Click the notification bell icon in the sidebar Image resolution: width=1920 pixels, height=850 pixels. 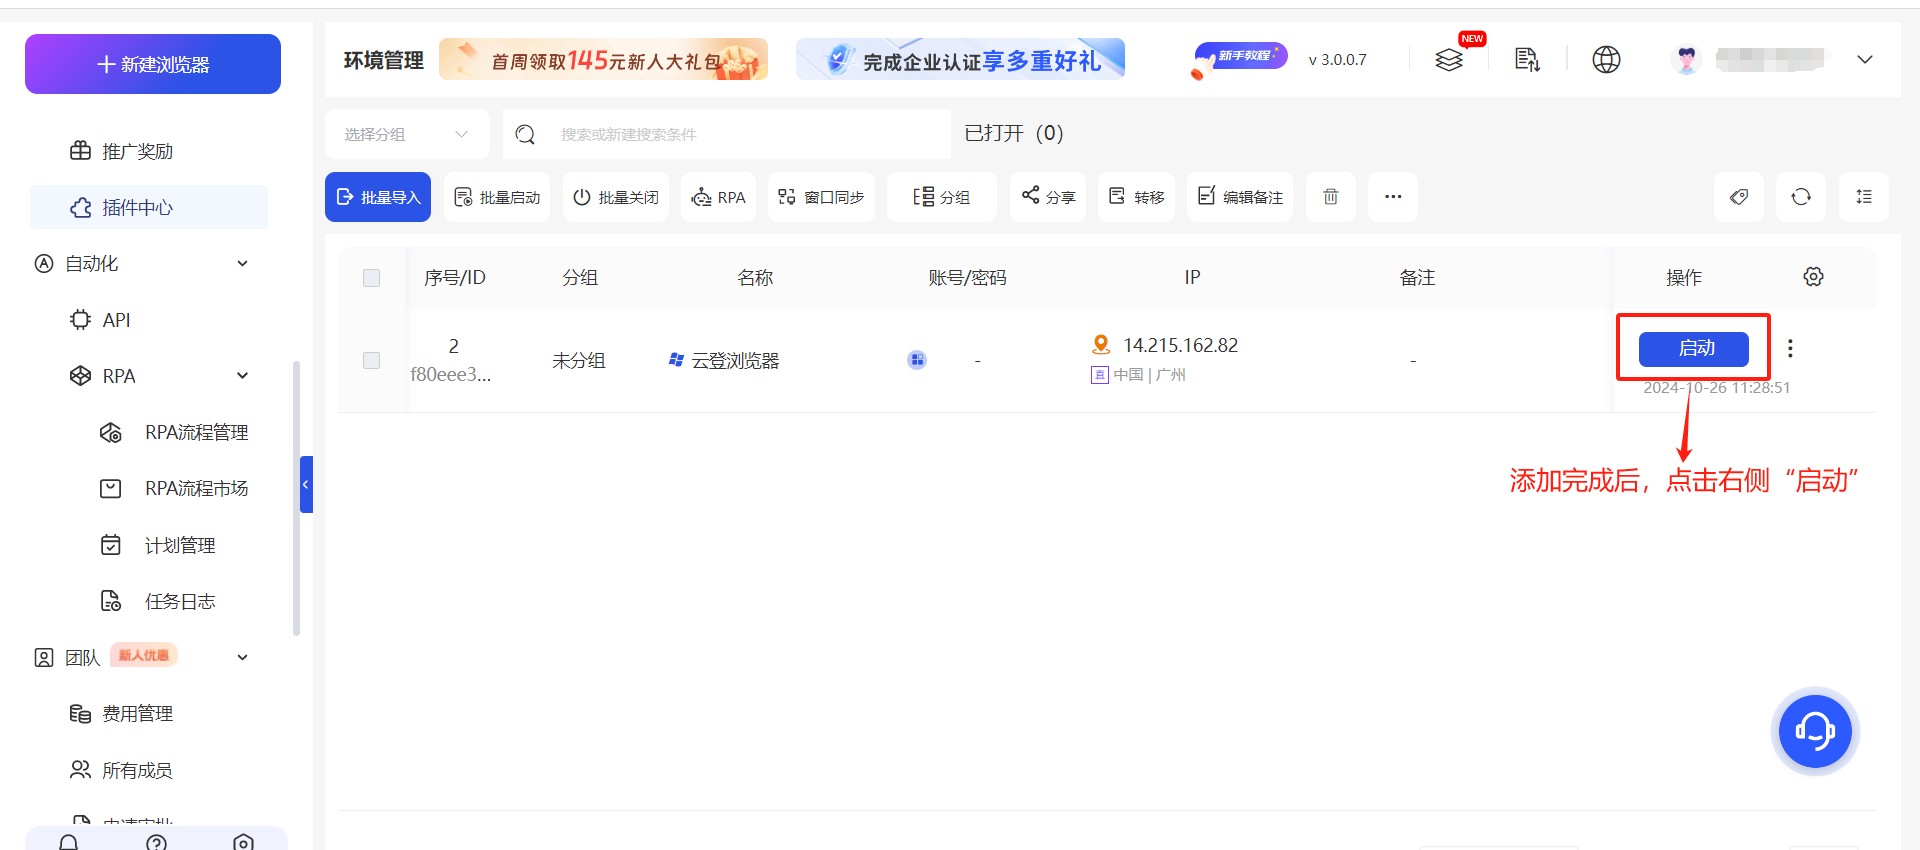(68, 842)
